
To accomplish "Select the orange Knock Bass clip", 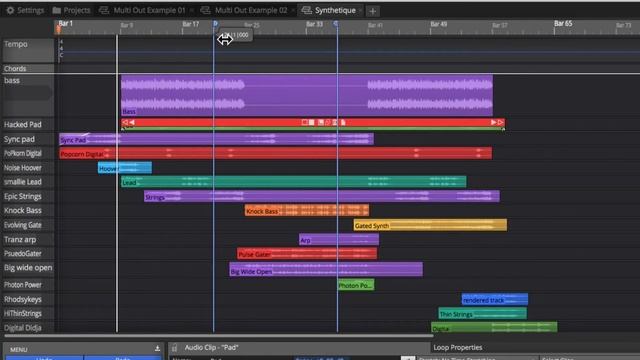I will tap(307, 211).
